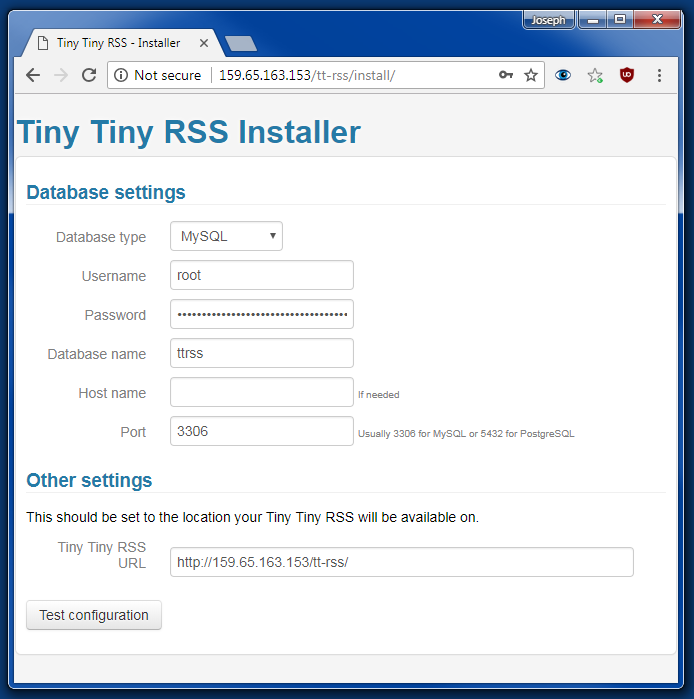Image resolution: width=694 pixels, height=699 pixels.
Task: Click the Tiny Tiny RSS URL field
Action: pyautogui.click(x=402, y=562)
